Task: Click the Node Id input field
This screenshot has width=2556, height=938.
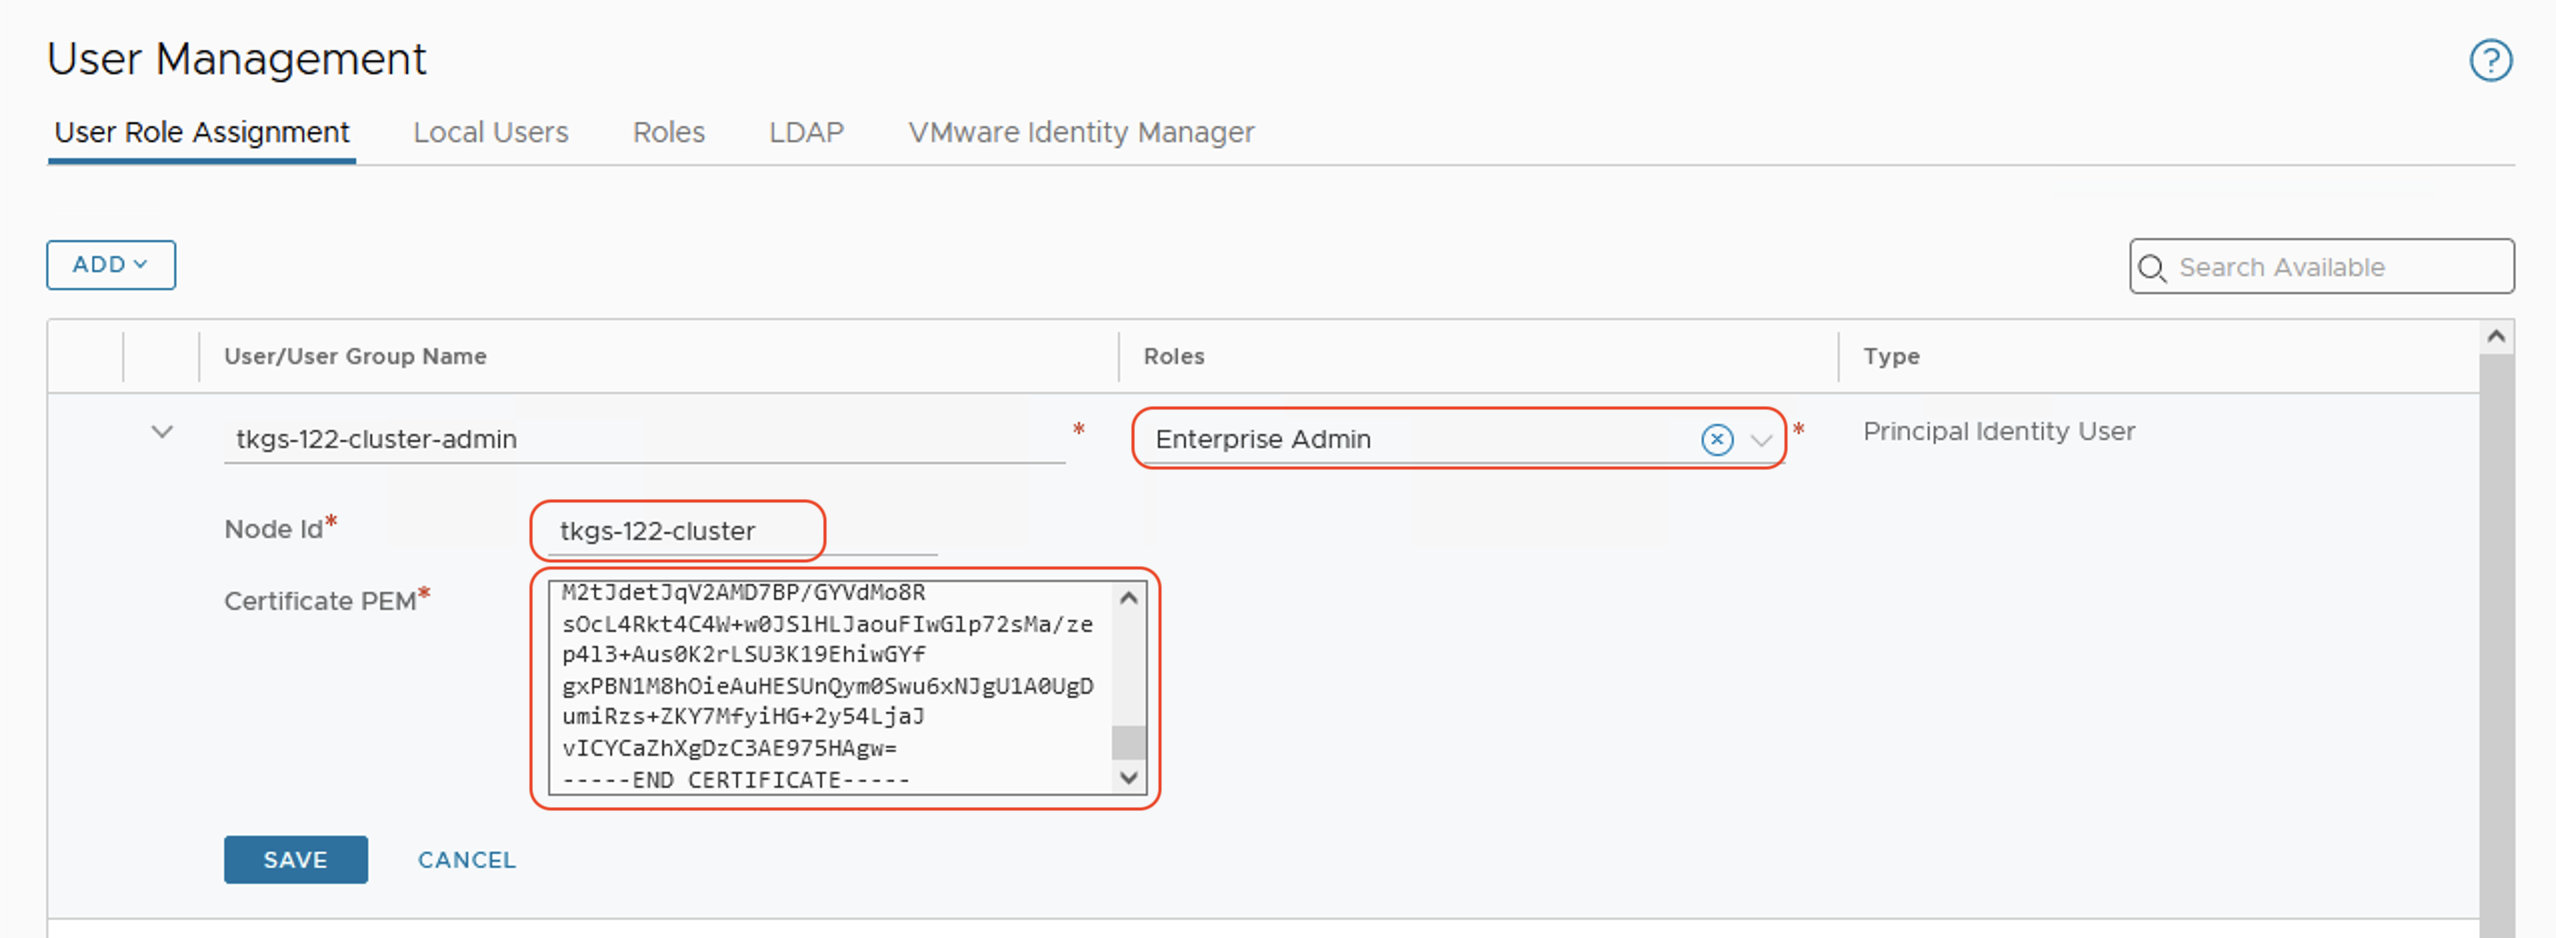Action: 740,531
